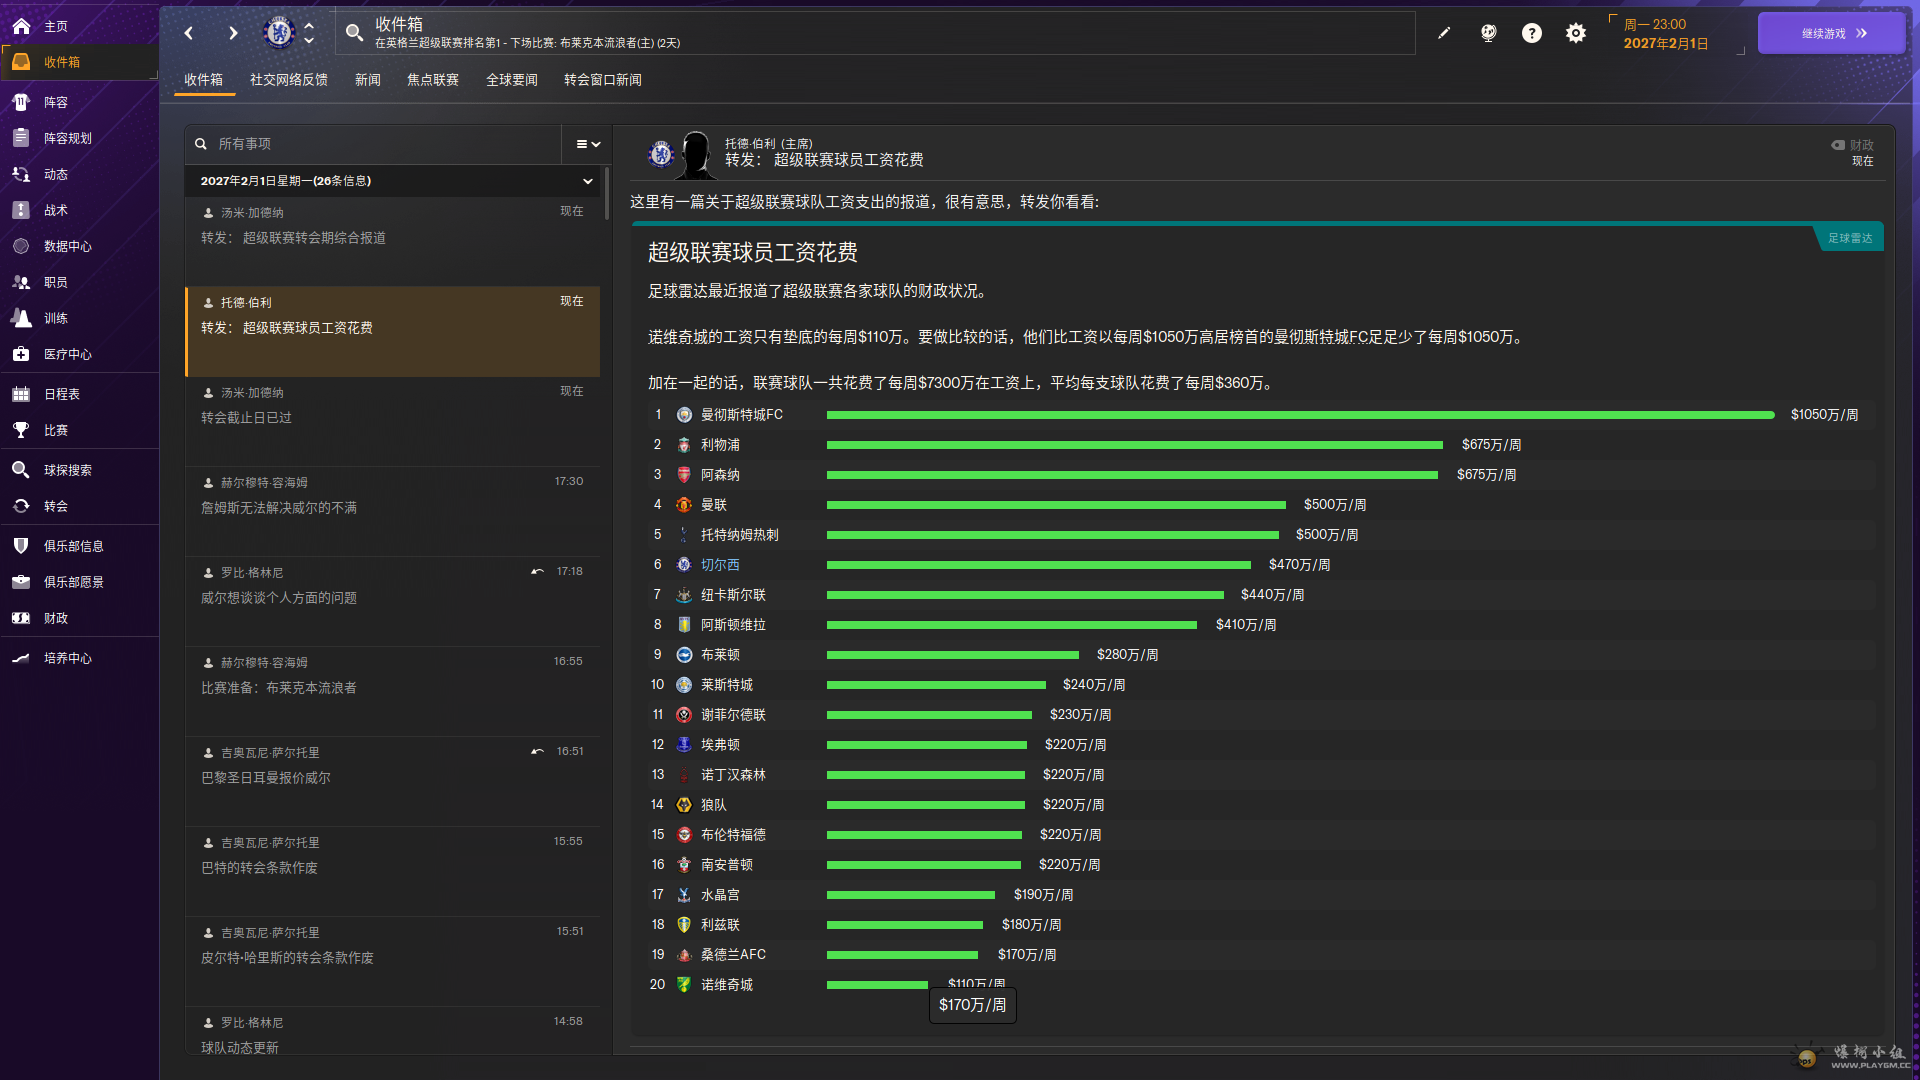
Task: Click the Chelsea club badge in top bar
Action: point(279,32)
